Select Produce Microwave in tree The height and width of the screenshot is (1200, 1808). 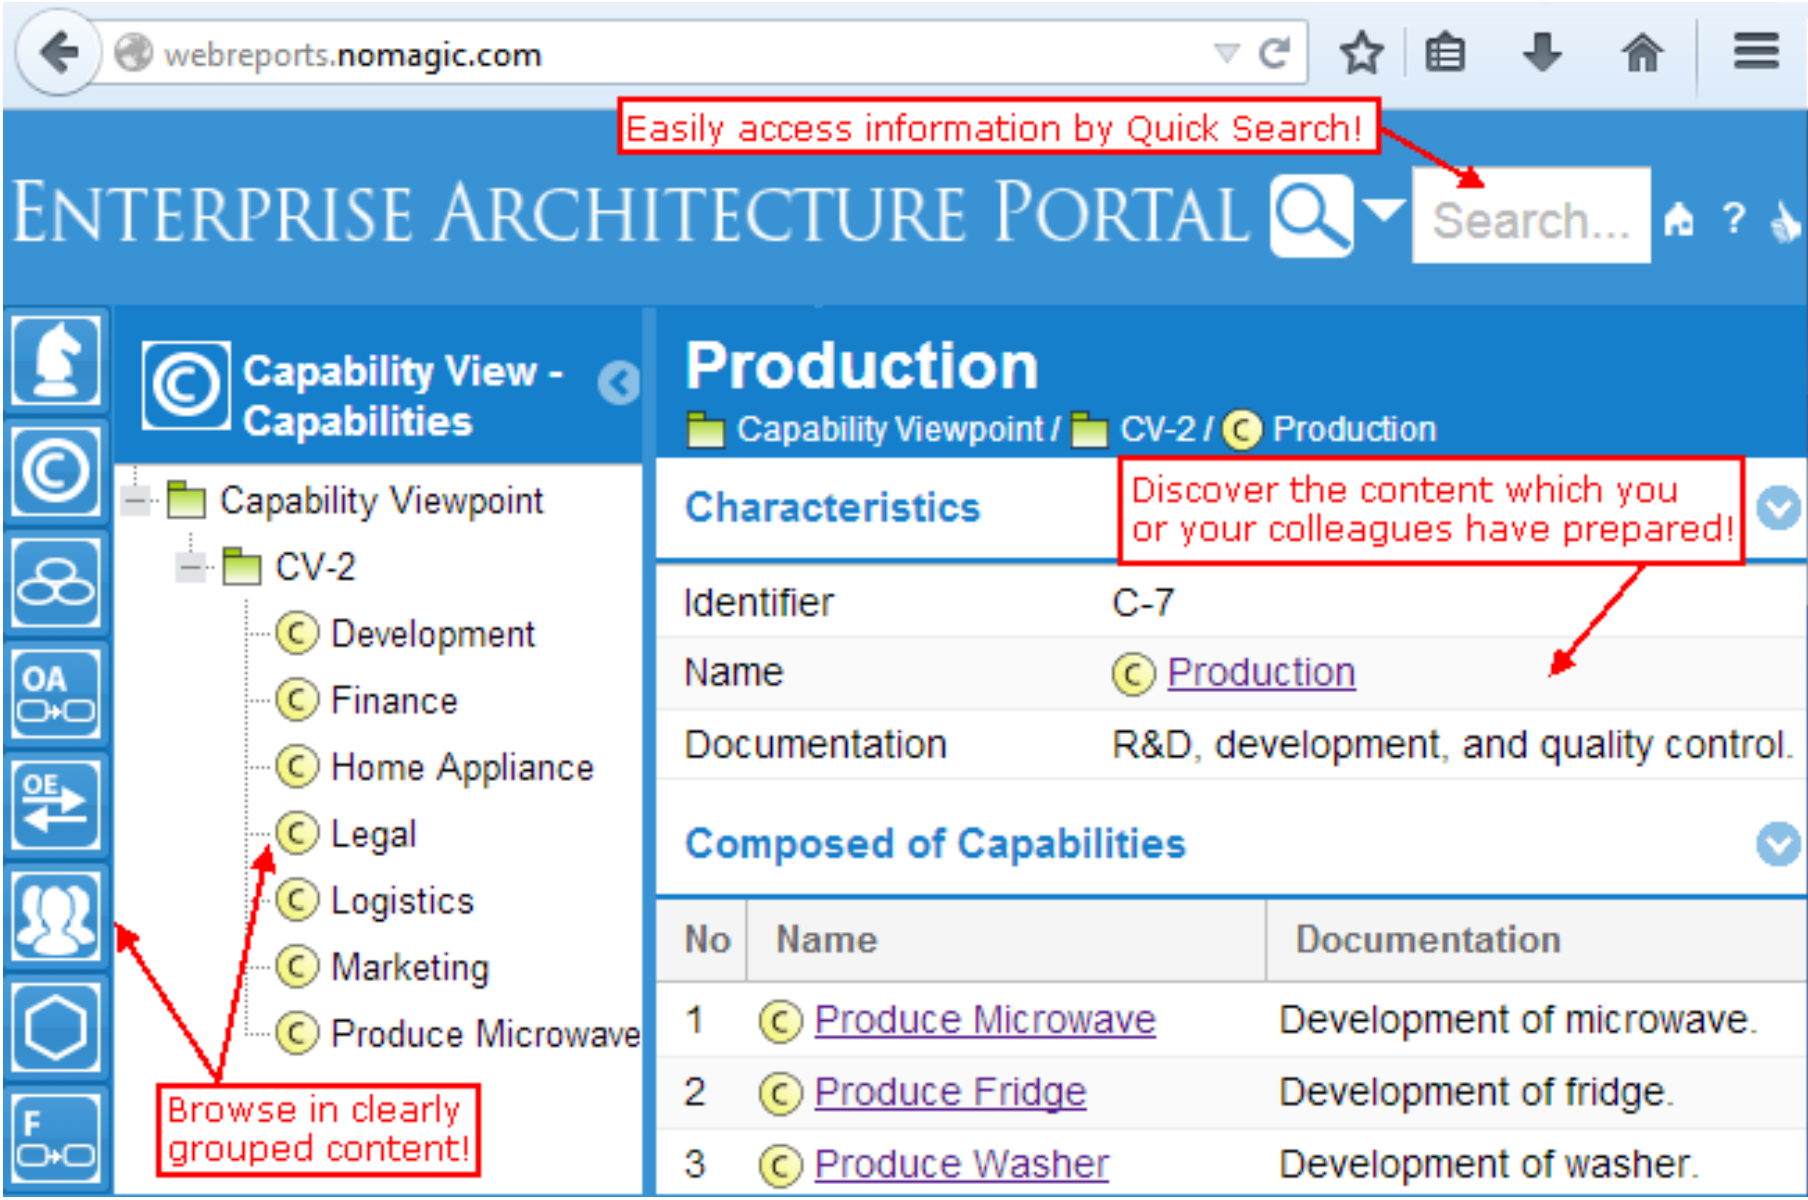tap(458, 1033)
